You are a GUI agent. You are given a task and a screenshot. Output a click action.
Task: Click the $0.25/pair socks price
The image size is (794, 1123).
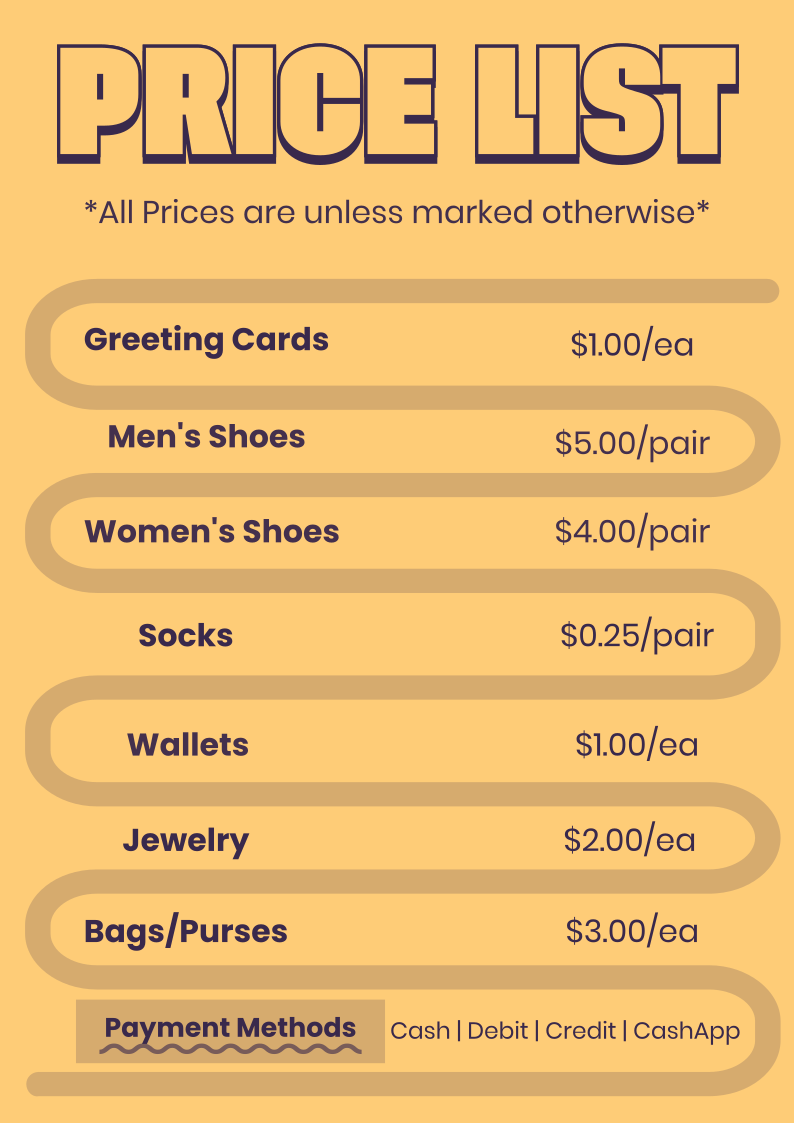coord(637,635)
